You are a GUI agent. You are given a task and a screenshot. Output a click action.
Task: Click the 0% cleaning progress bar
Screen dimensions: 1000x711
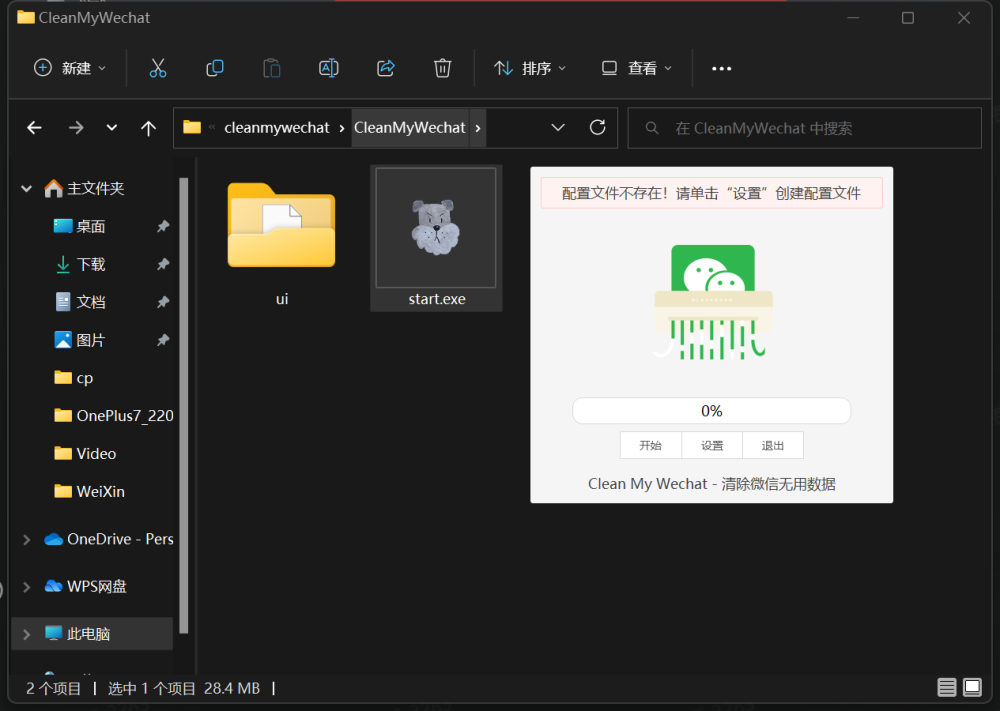coord(711,411)
